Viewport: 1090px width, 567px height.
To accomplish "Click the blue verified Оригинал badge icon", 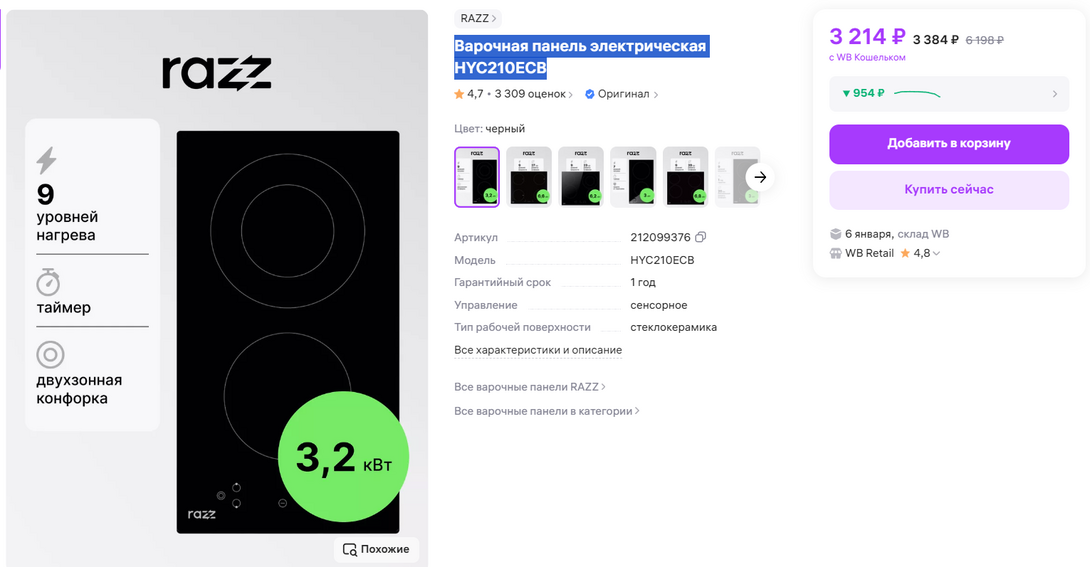I will click(589, 94).
